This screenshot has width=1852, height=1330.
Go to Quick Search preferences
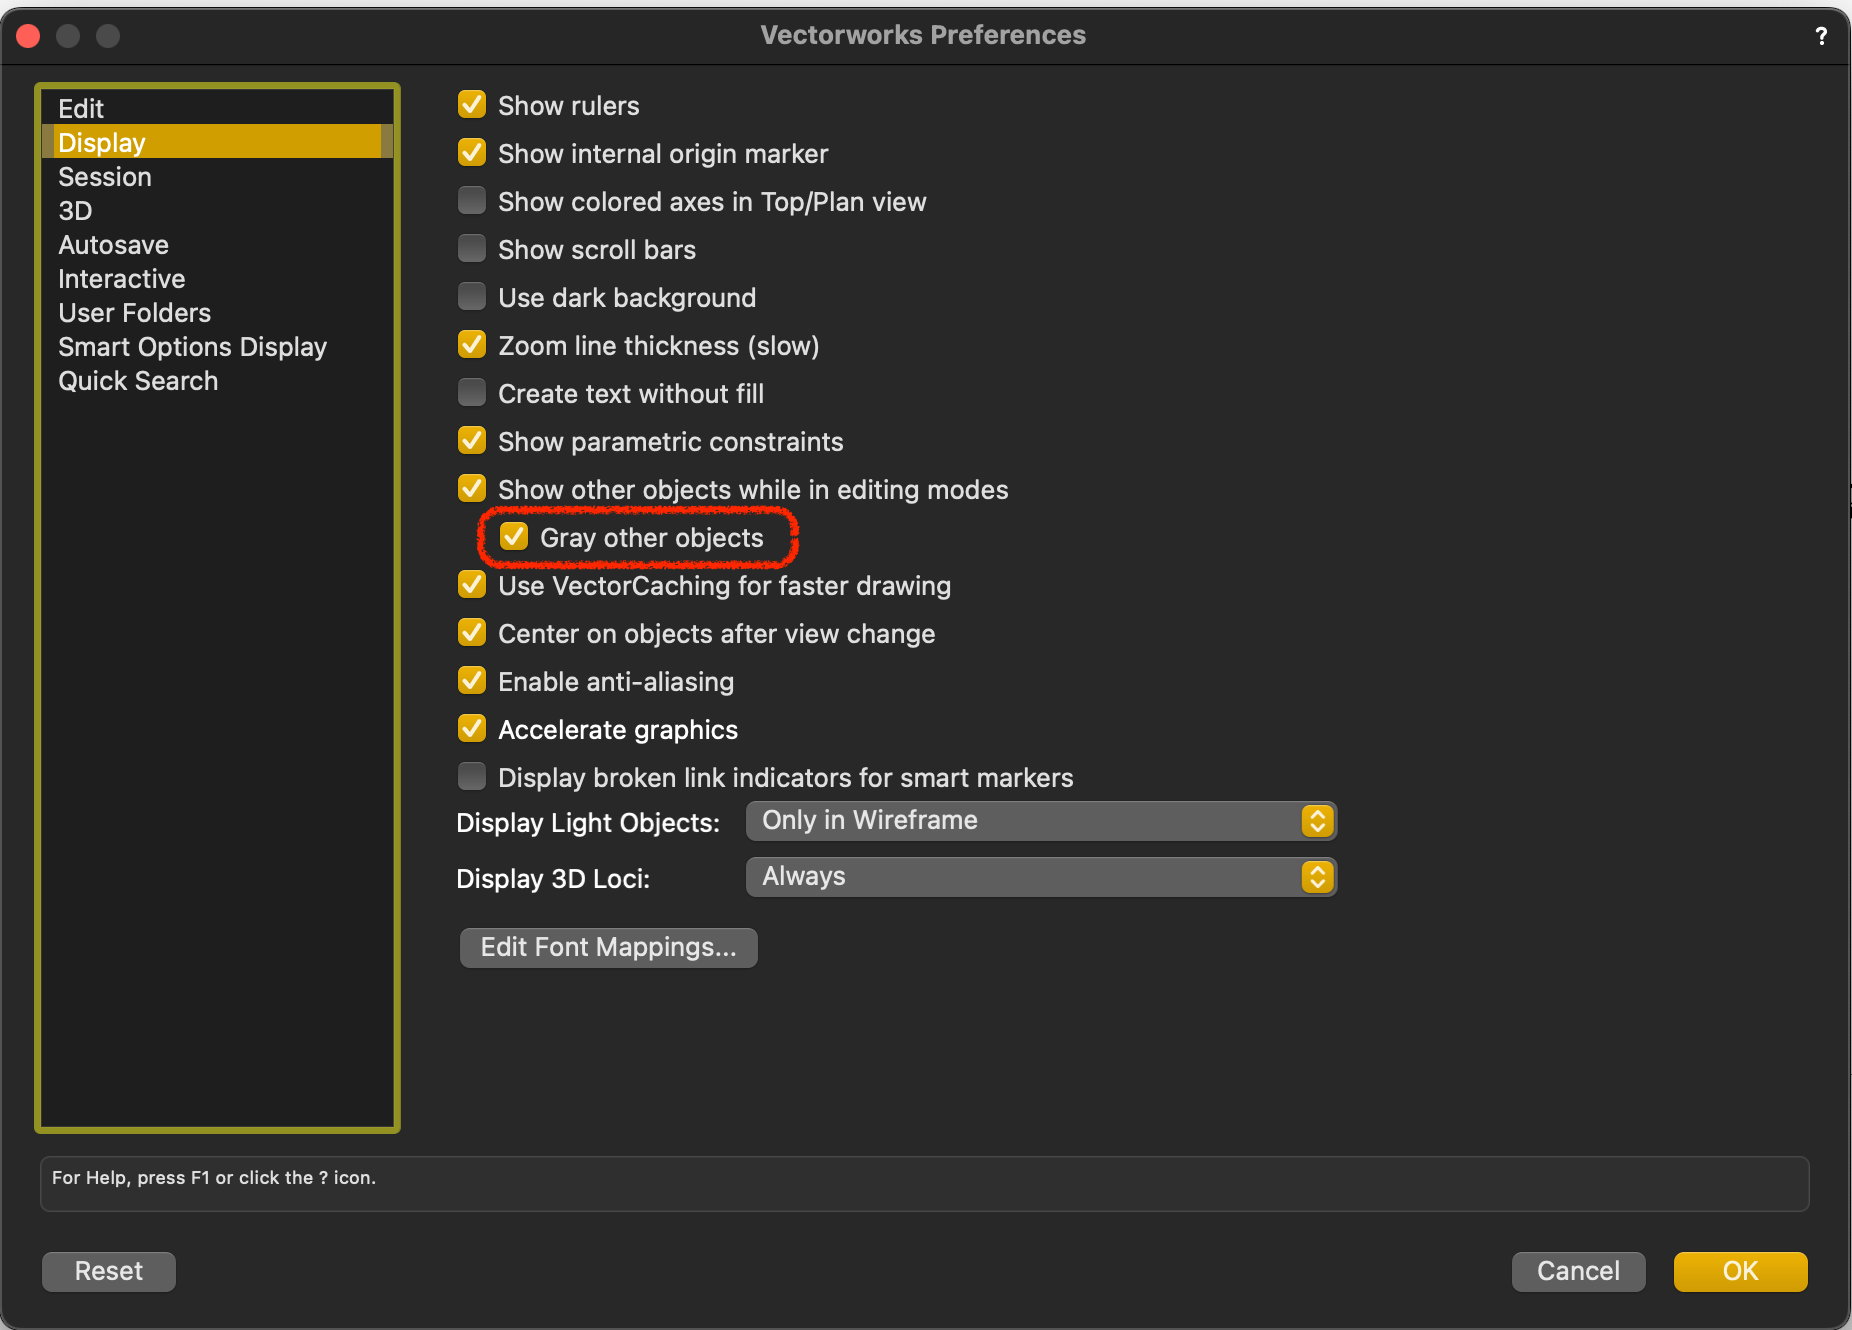[x=138, y=381]
